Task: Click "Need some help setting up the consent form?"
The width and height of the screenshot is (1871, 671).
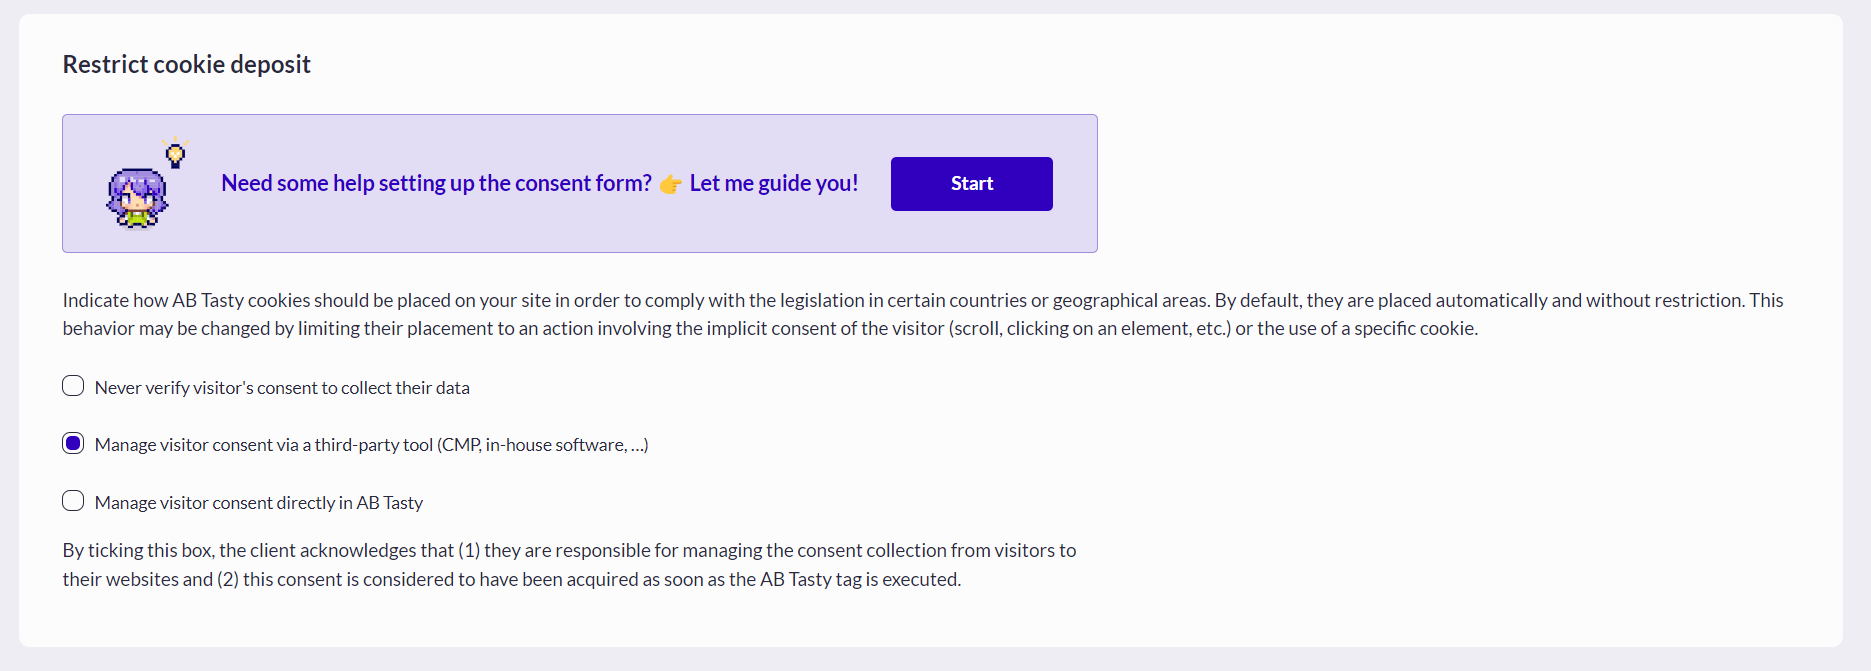Action: coord(436,184)
